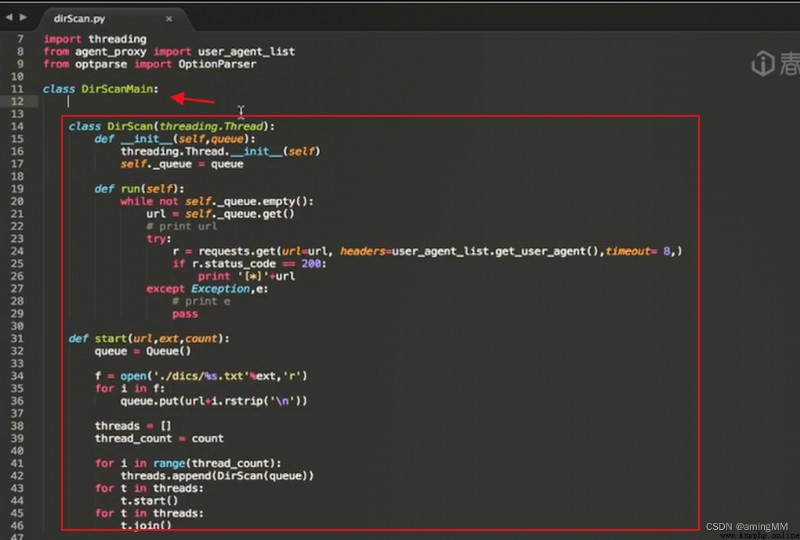The image size is (800, 540).
Task: Click line number 14 in gutter
Action: click(17, 127)
